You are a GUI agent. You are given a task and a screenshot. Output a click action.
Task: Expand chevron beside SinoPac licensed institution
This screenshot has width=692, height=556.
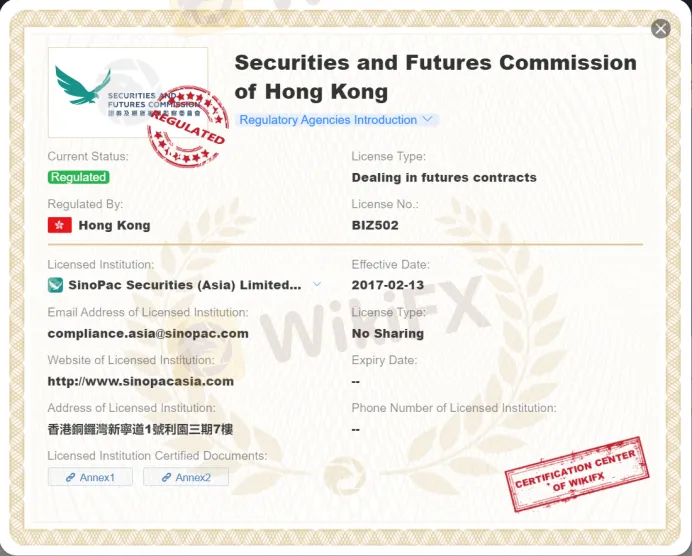coord(317,284)
